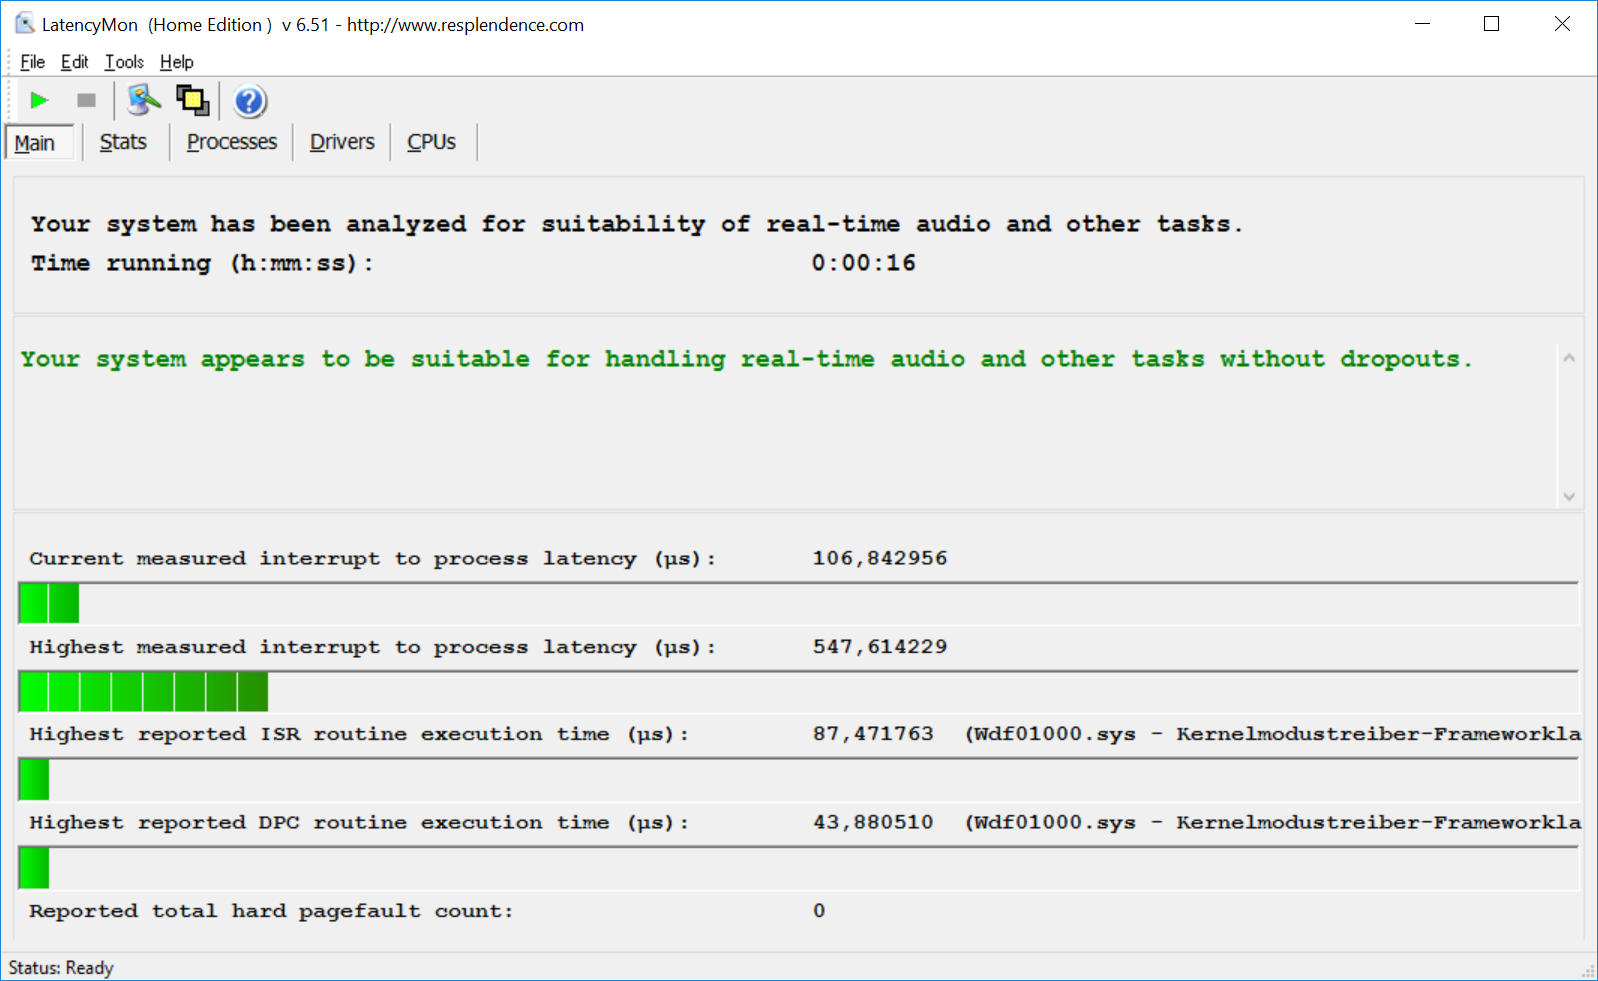Switch to the Drivers tab
Screen dimensions: 1598x981
(342, 142)
